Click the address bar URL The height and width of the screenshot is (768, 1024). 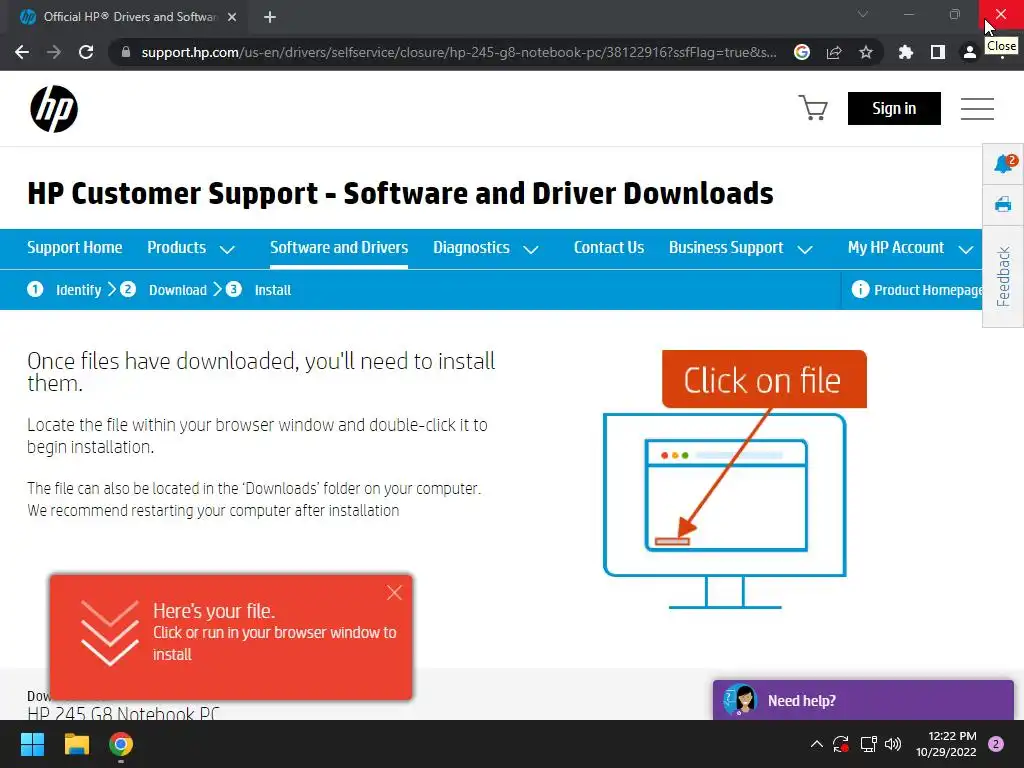(458, 52)
